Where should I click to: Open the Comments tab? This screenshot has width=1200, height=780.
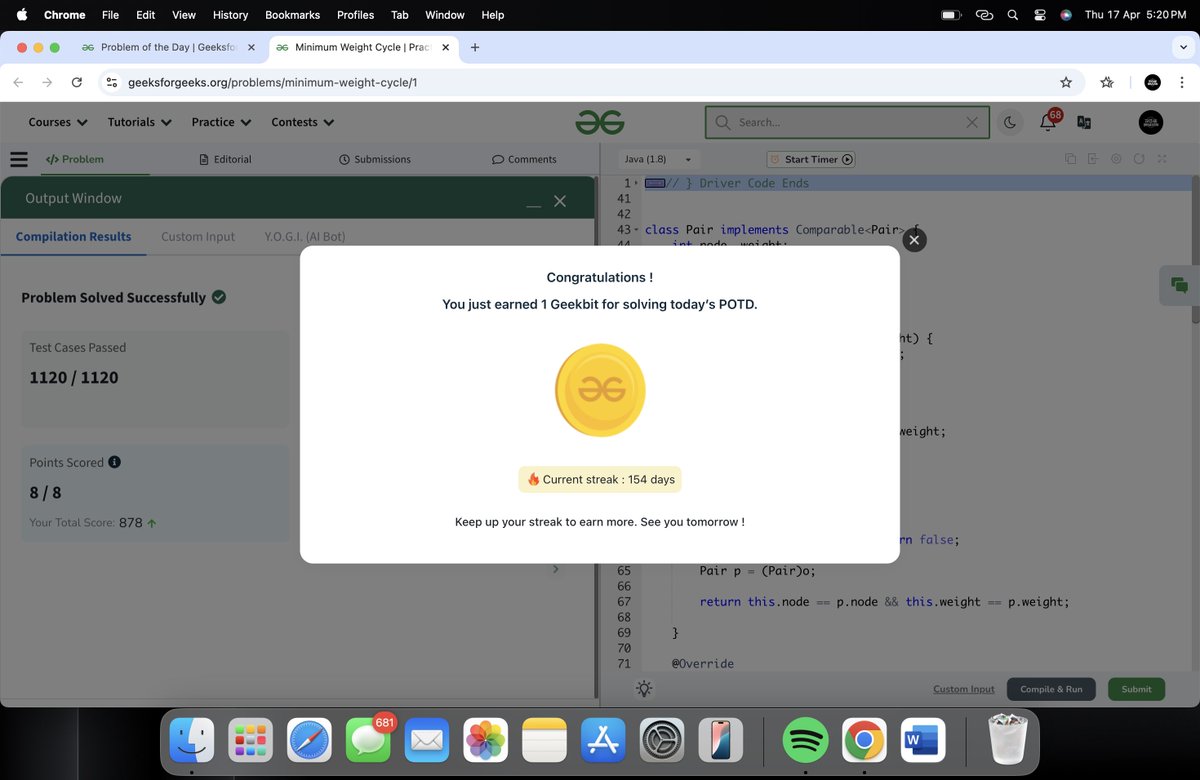click(524, 159)
